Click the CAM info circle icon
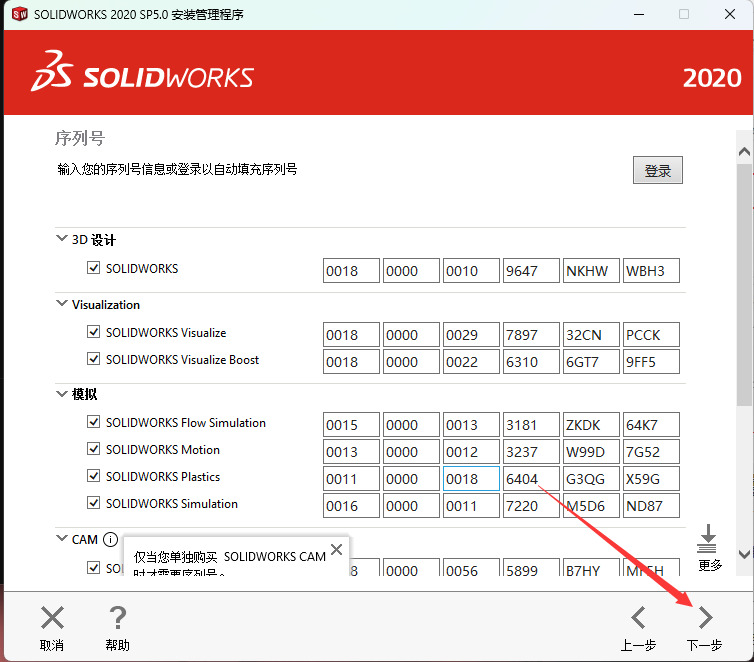The image size is (754, 662). click(110, 539)
